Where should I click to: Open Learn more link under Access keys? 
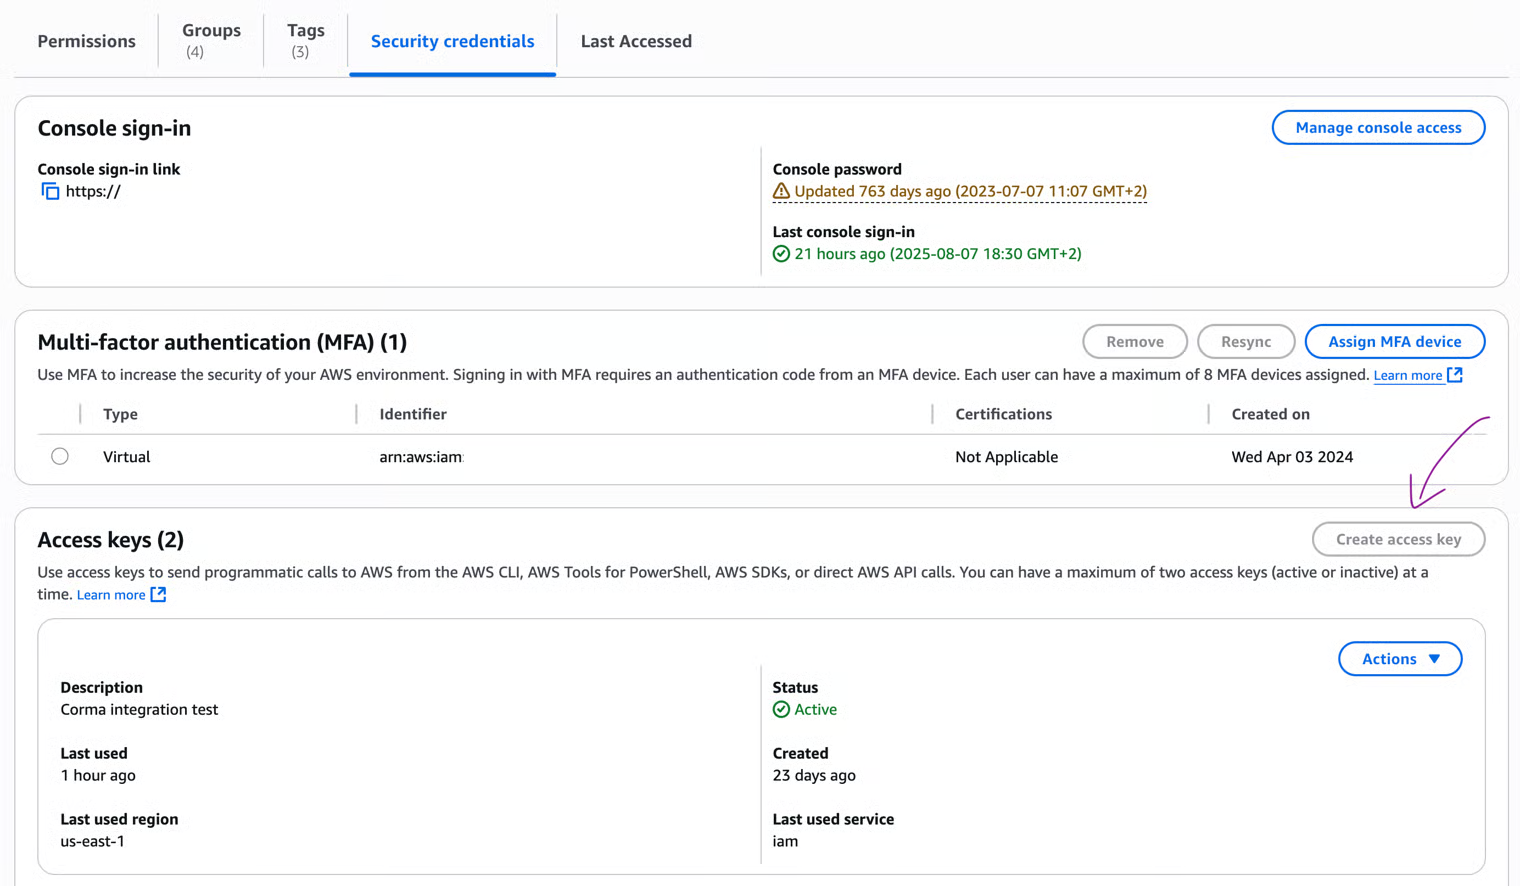tap(111, 595)
